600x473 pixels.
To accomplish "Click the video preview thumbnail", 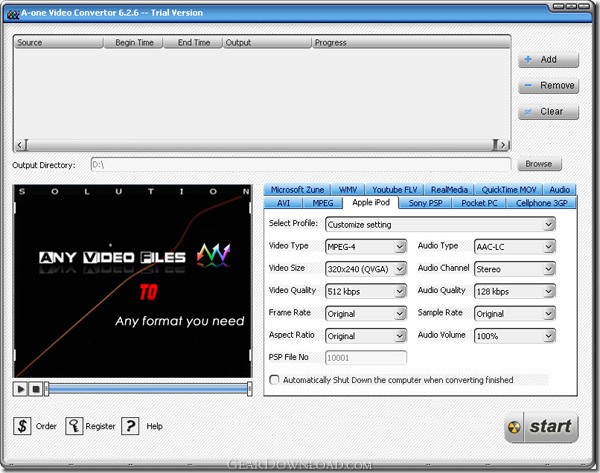I will (132, 281).
